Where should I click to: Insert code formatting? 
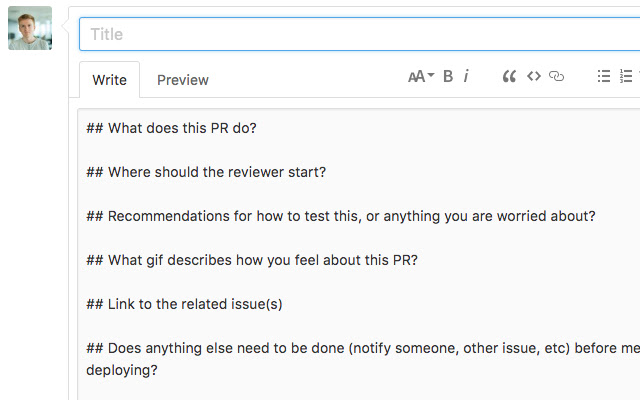[x=534, y=76]
